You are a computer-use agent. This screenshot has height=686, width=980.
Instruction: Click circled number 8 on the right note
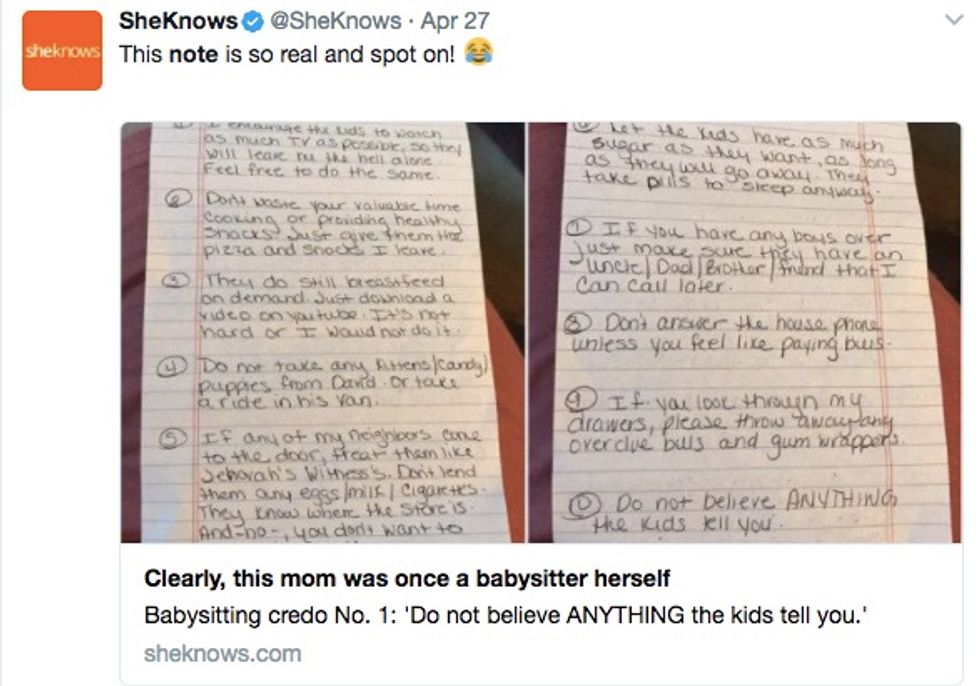click(x=578, y=323)
